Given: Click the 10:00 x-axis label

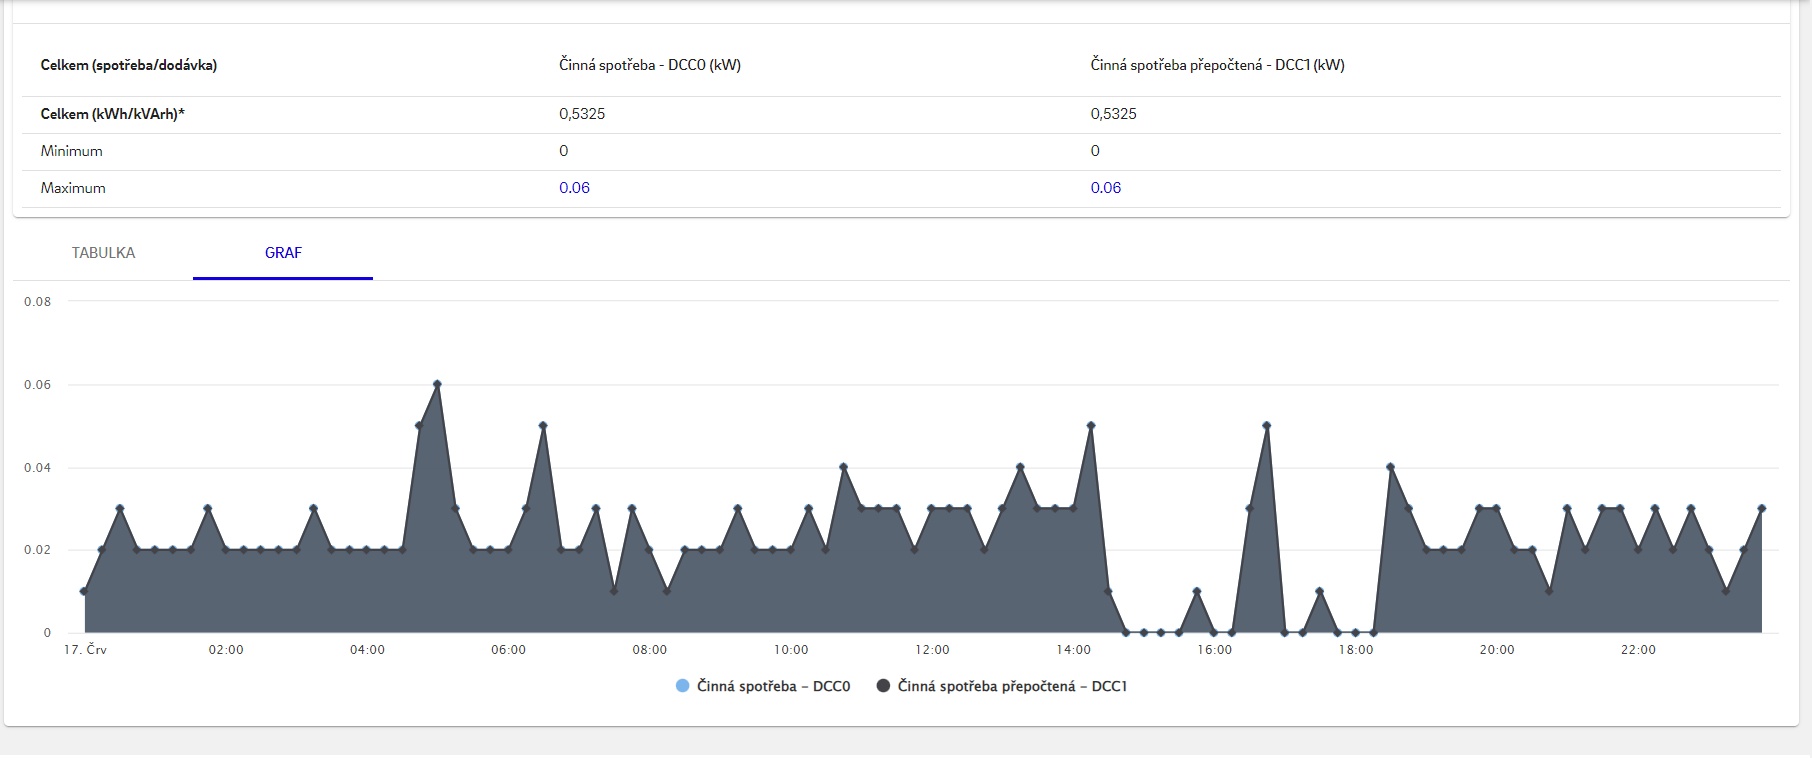Looking at the screenshot, I should [x=791, y=650].
